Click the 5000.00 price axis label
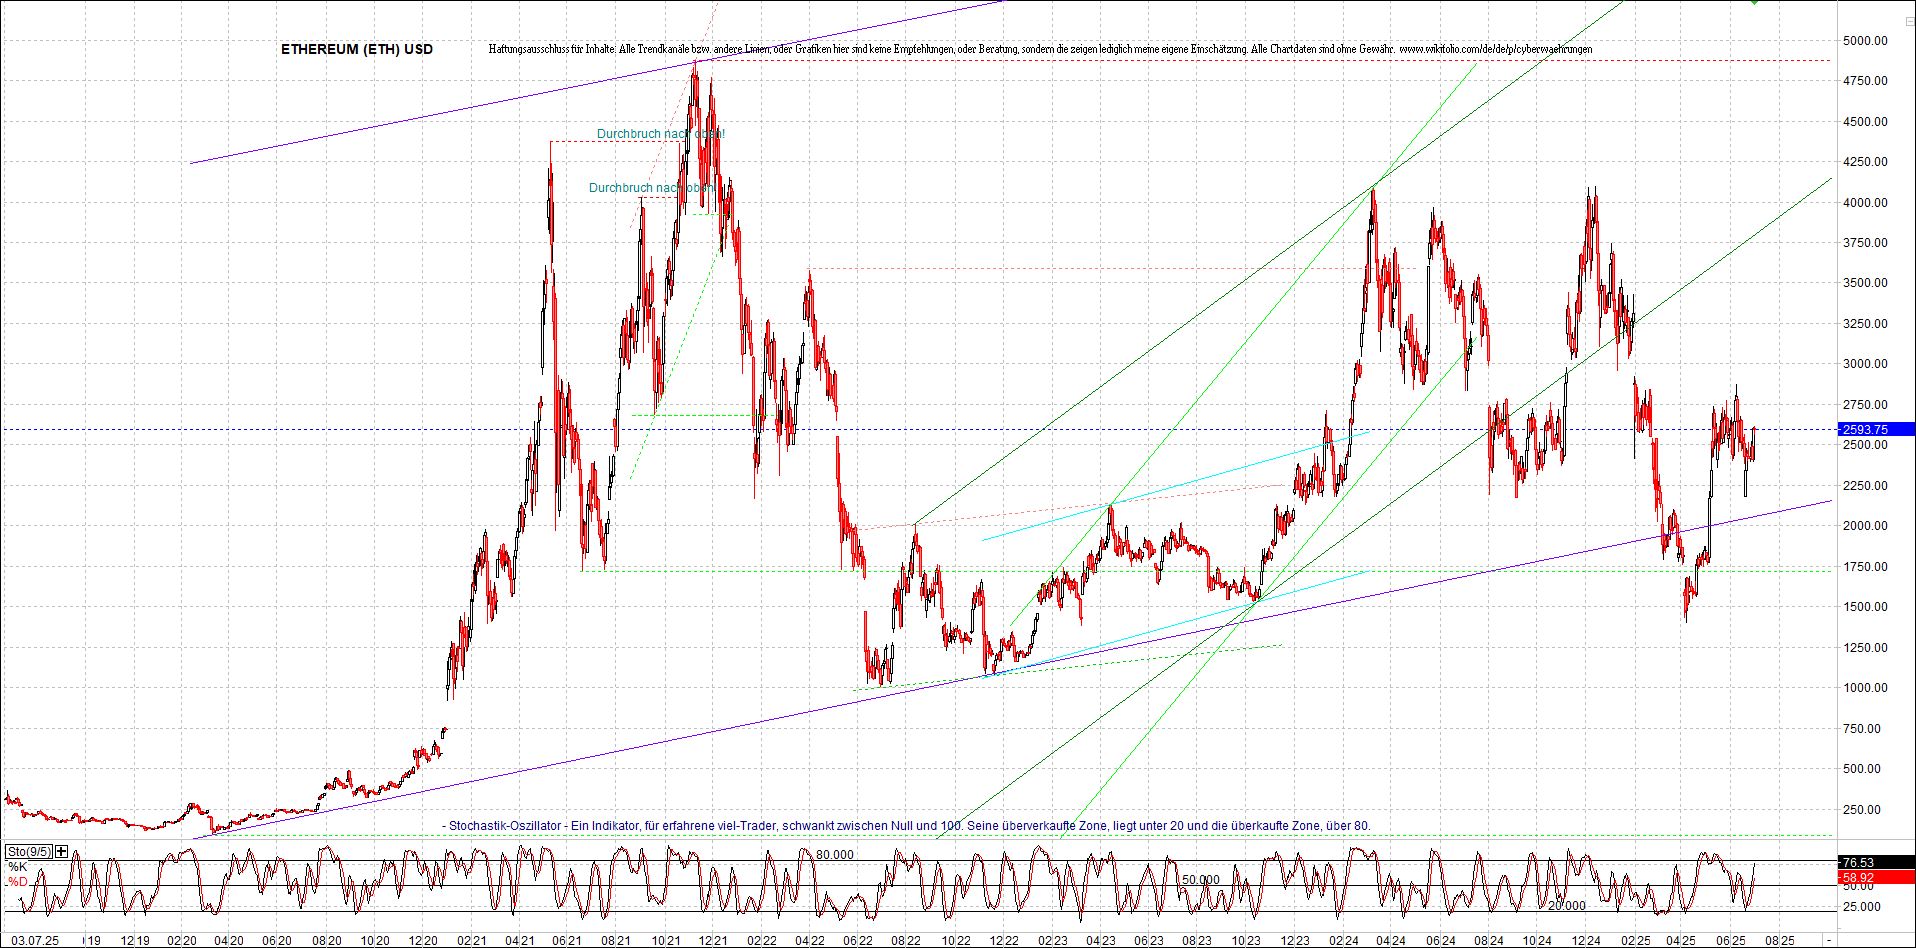 pos(1866,41)
